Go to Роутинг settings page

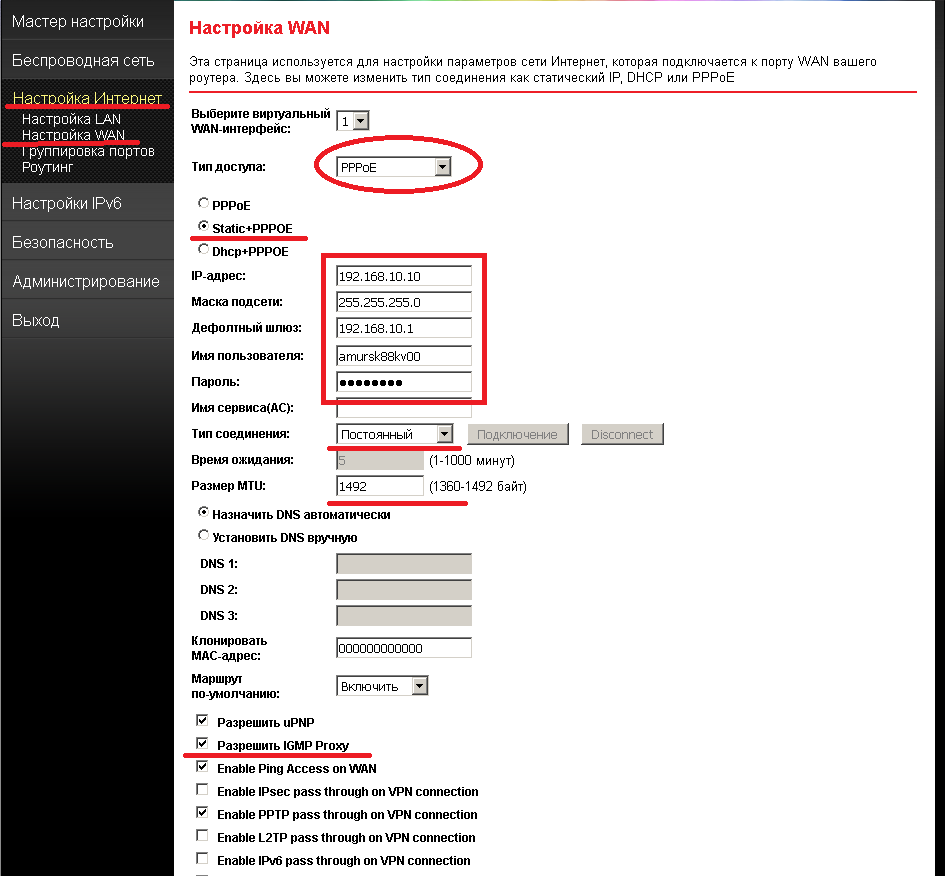(48, 167)
